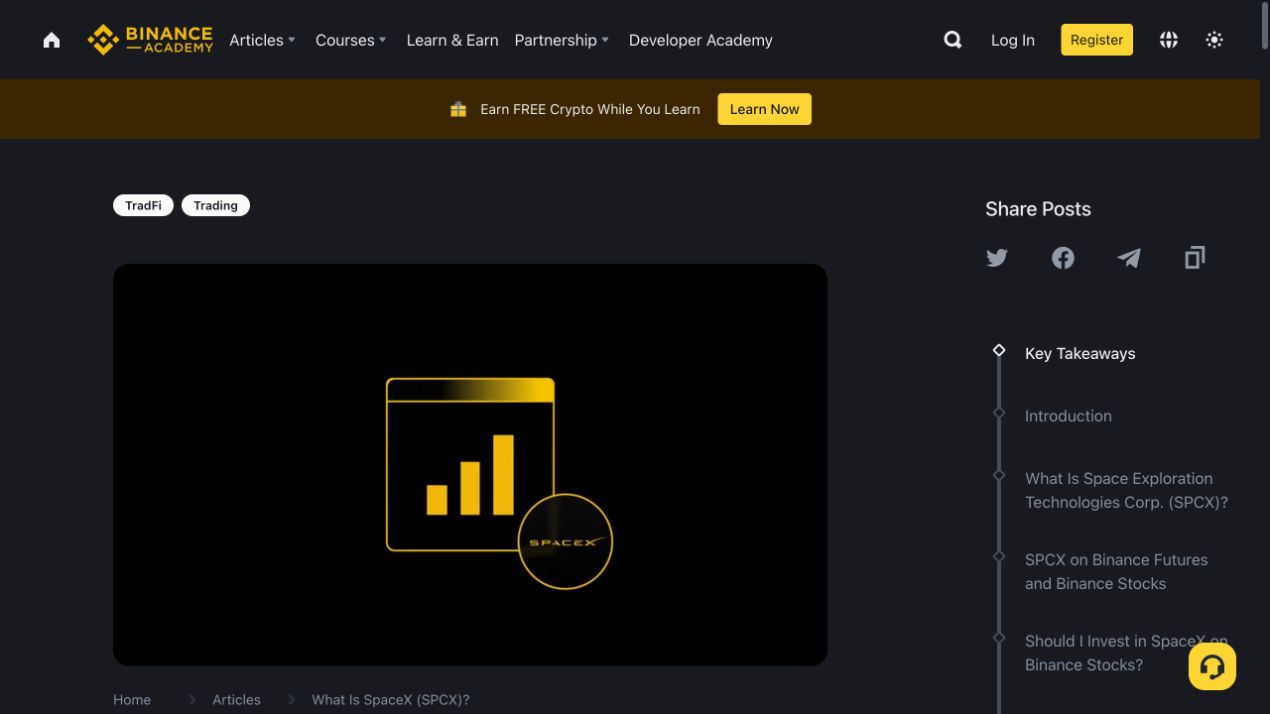Click the Introduction timeline diamond marker

coord(998,413)
